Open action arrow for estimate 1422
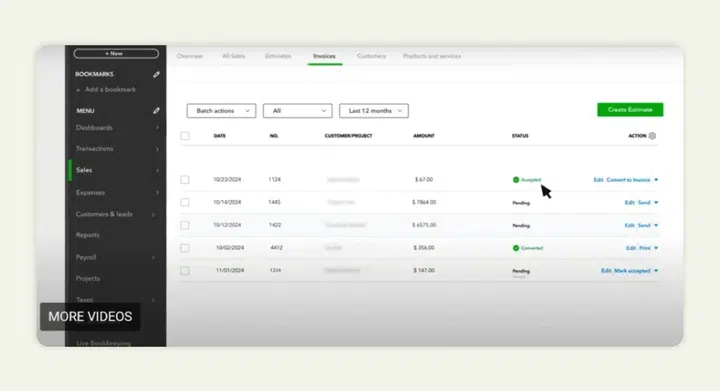720x391 pixels. 656,225
